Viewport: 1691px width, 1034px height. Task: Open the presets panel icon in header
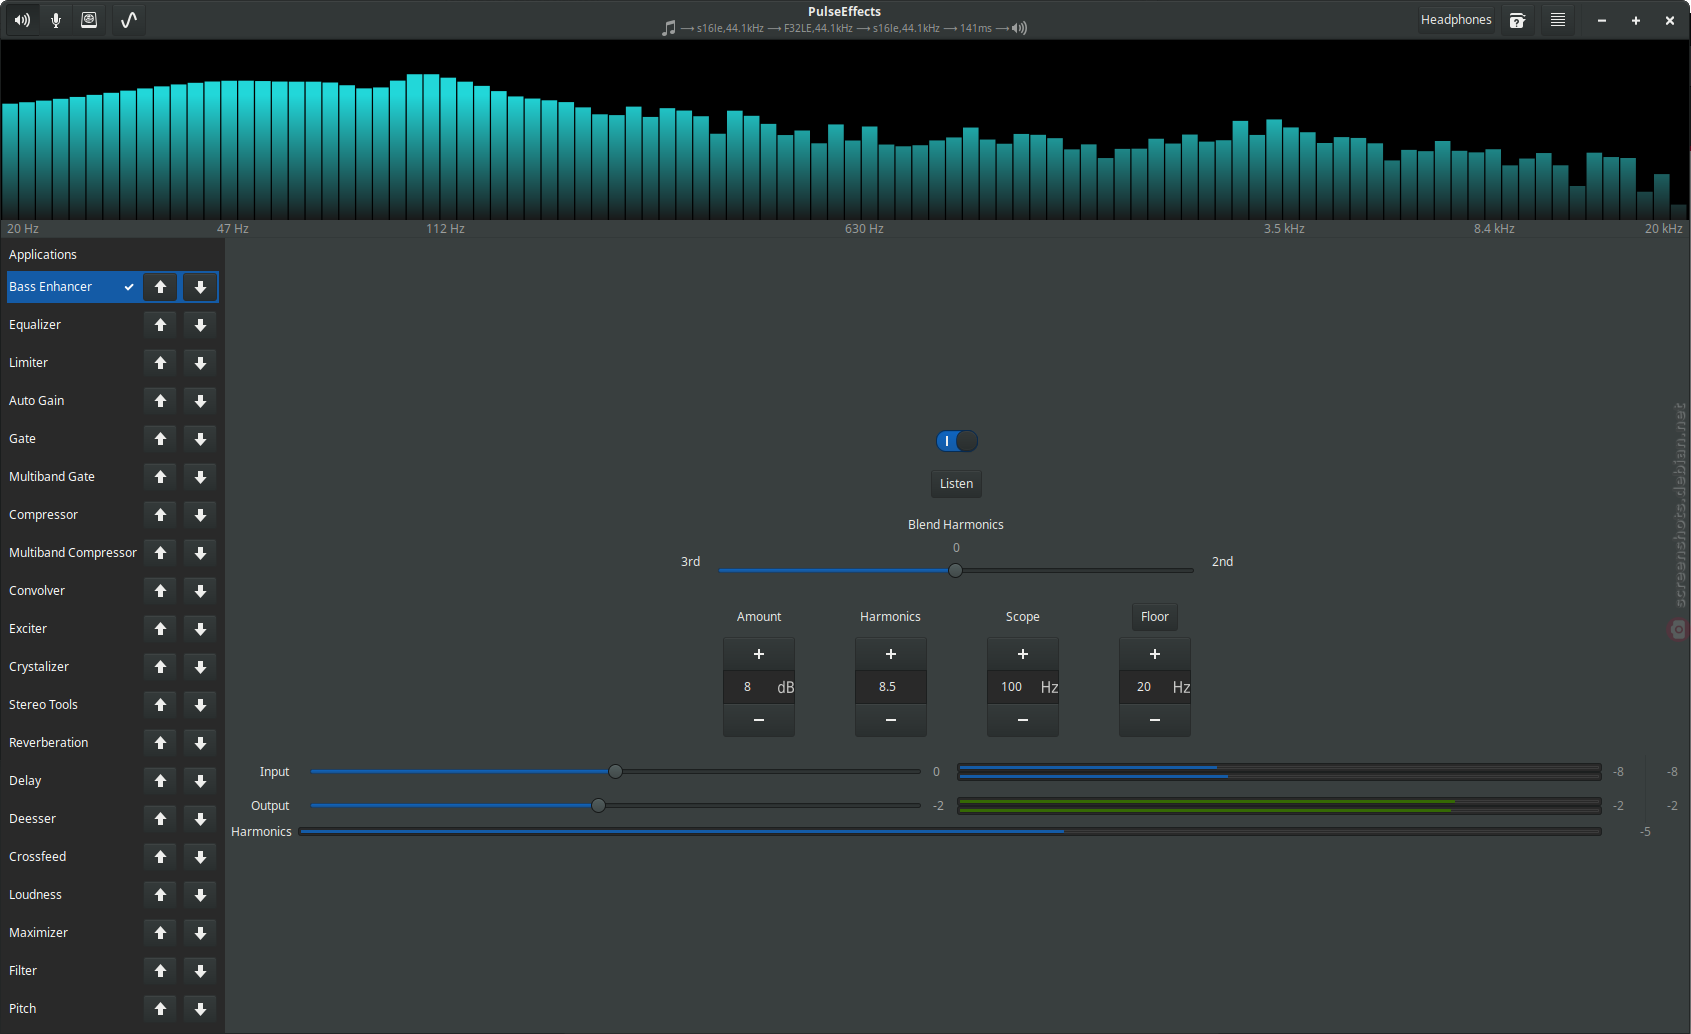pos(89,20)
